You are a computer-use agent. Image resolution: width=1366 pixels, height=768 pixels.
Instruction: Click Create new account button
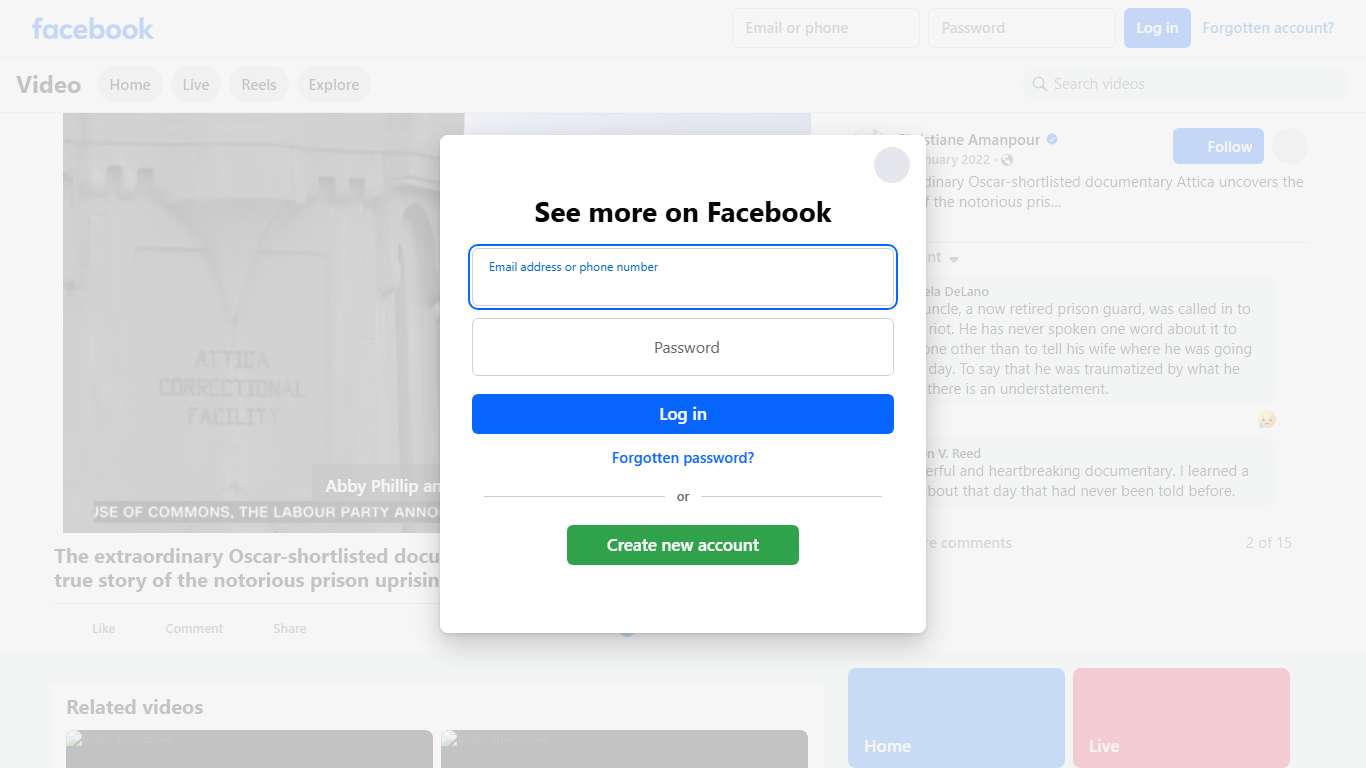pos(683,545)
